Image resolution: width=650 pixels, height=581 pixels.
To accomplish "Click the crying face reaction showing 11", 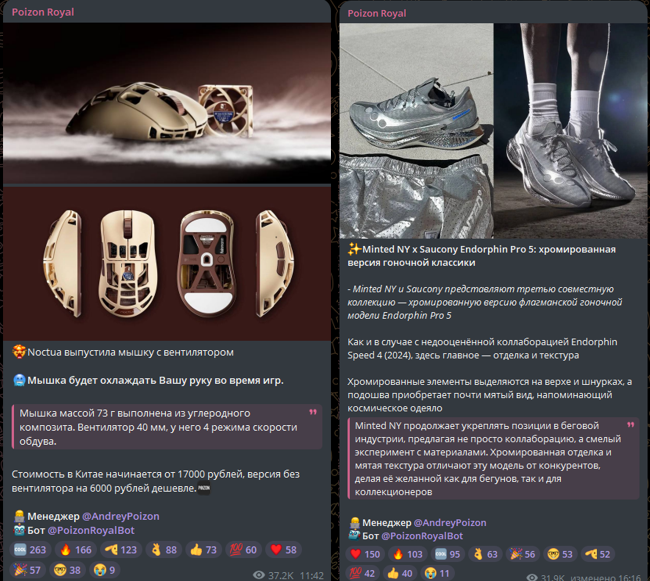I will [437, 573].
